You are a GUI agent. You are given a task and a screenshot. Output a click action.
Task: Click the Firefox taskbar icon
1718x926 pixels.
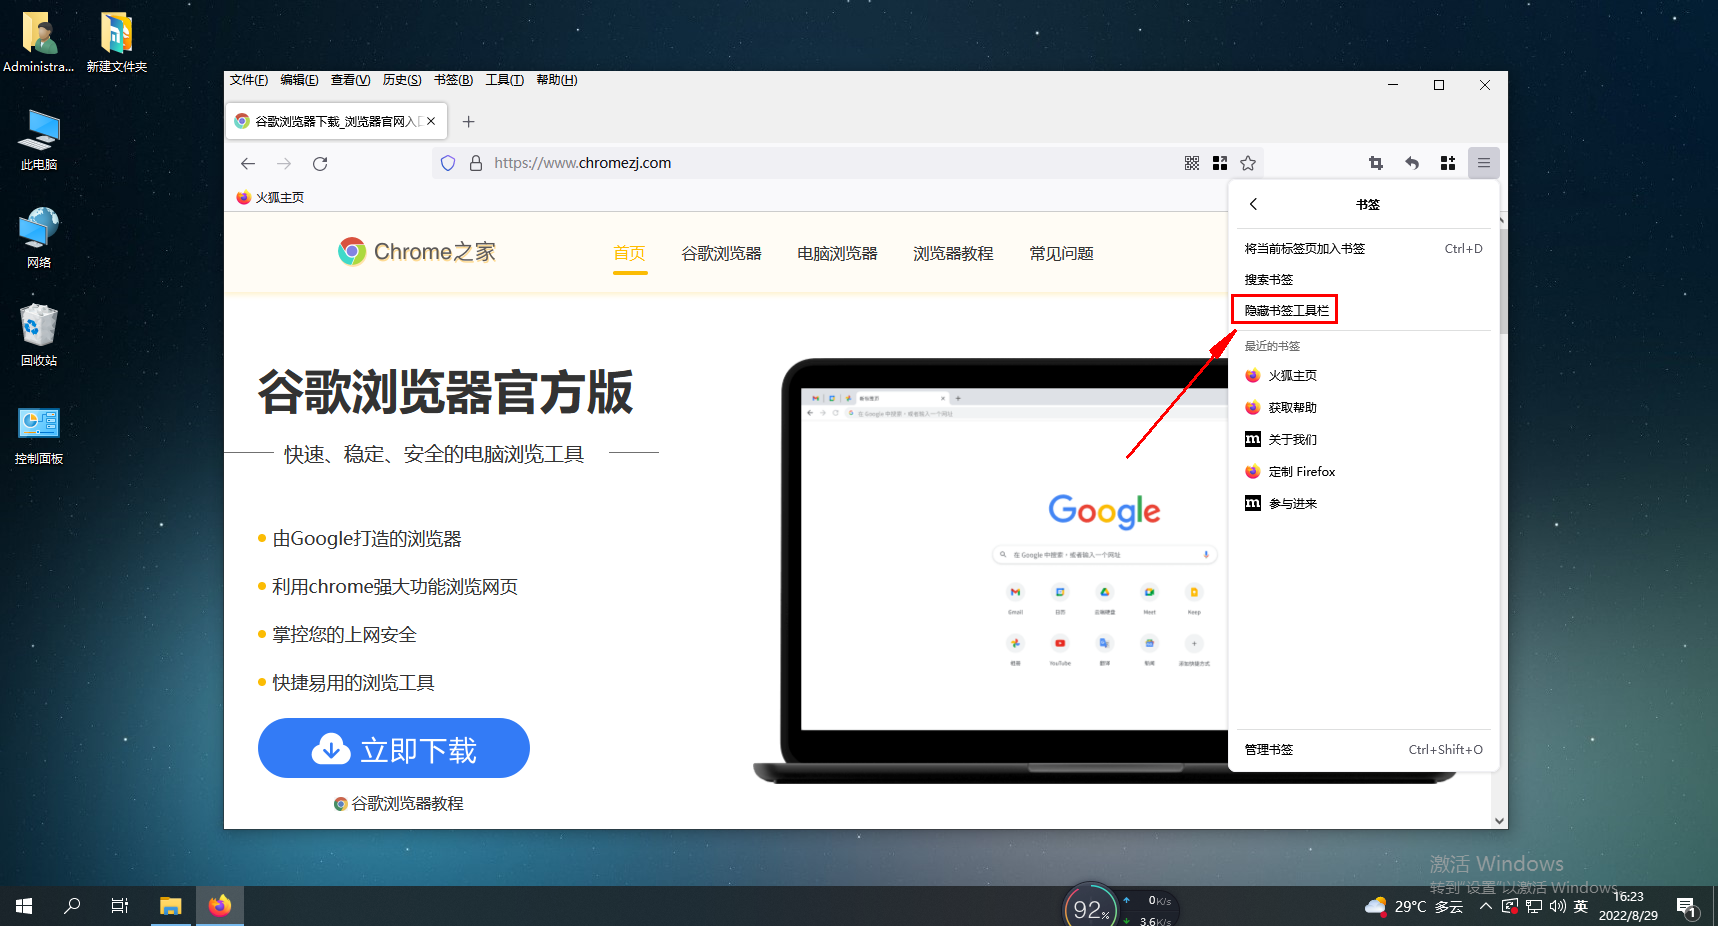pos(220,906)
